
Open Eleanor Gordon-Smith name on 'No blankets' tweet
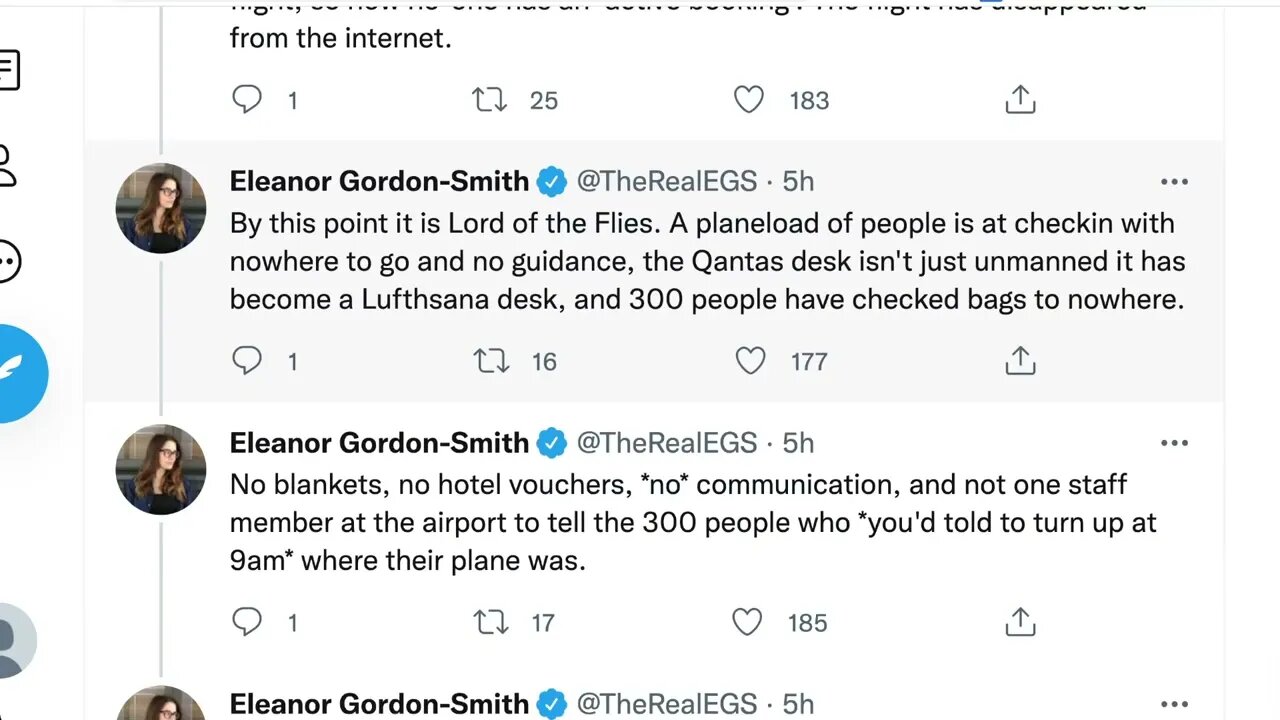pos(379,442)
